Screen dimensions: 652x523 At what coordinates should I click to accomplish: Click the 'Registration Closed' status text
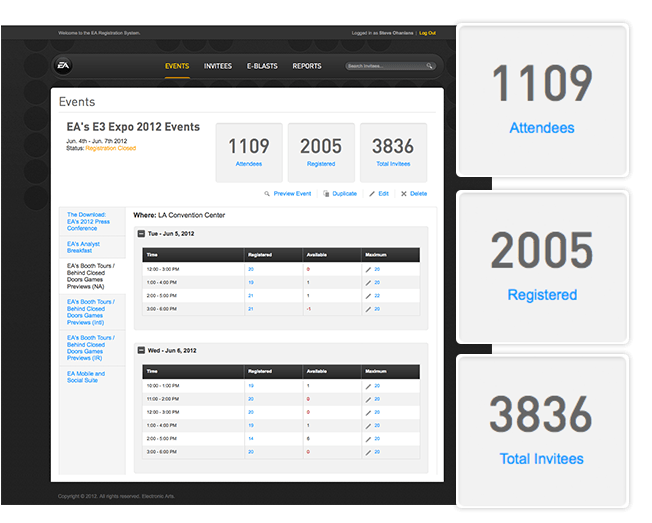[111, 148]
